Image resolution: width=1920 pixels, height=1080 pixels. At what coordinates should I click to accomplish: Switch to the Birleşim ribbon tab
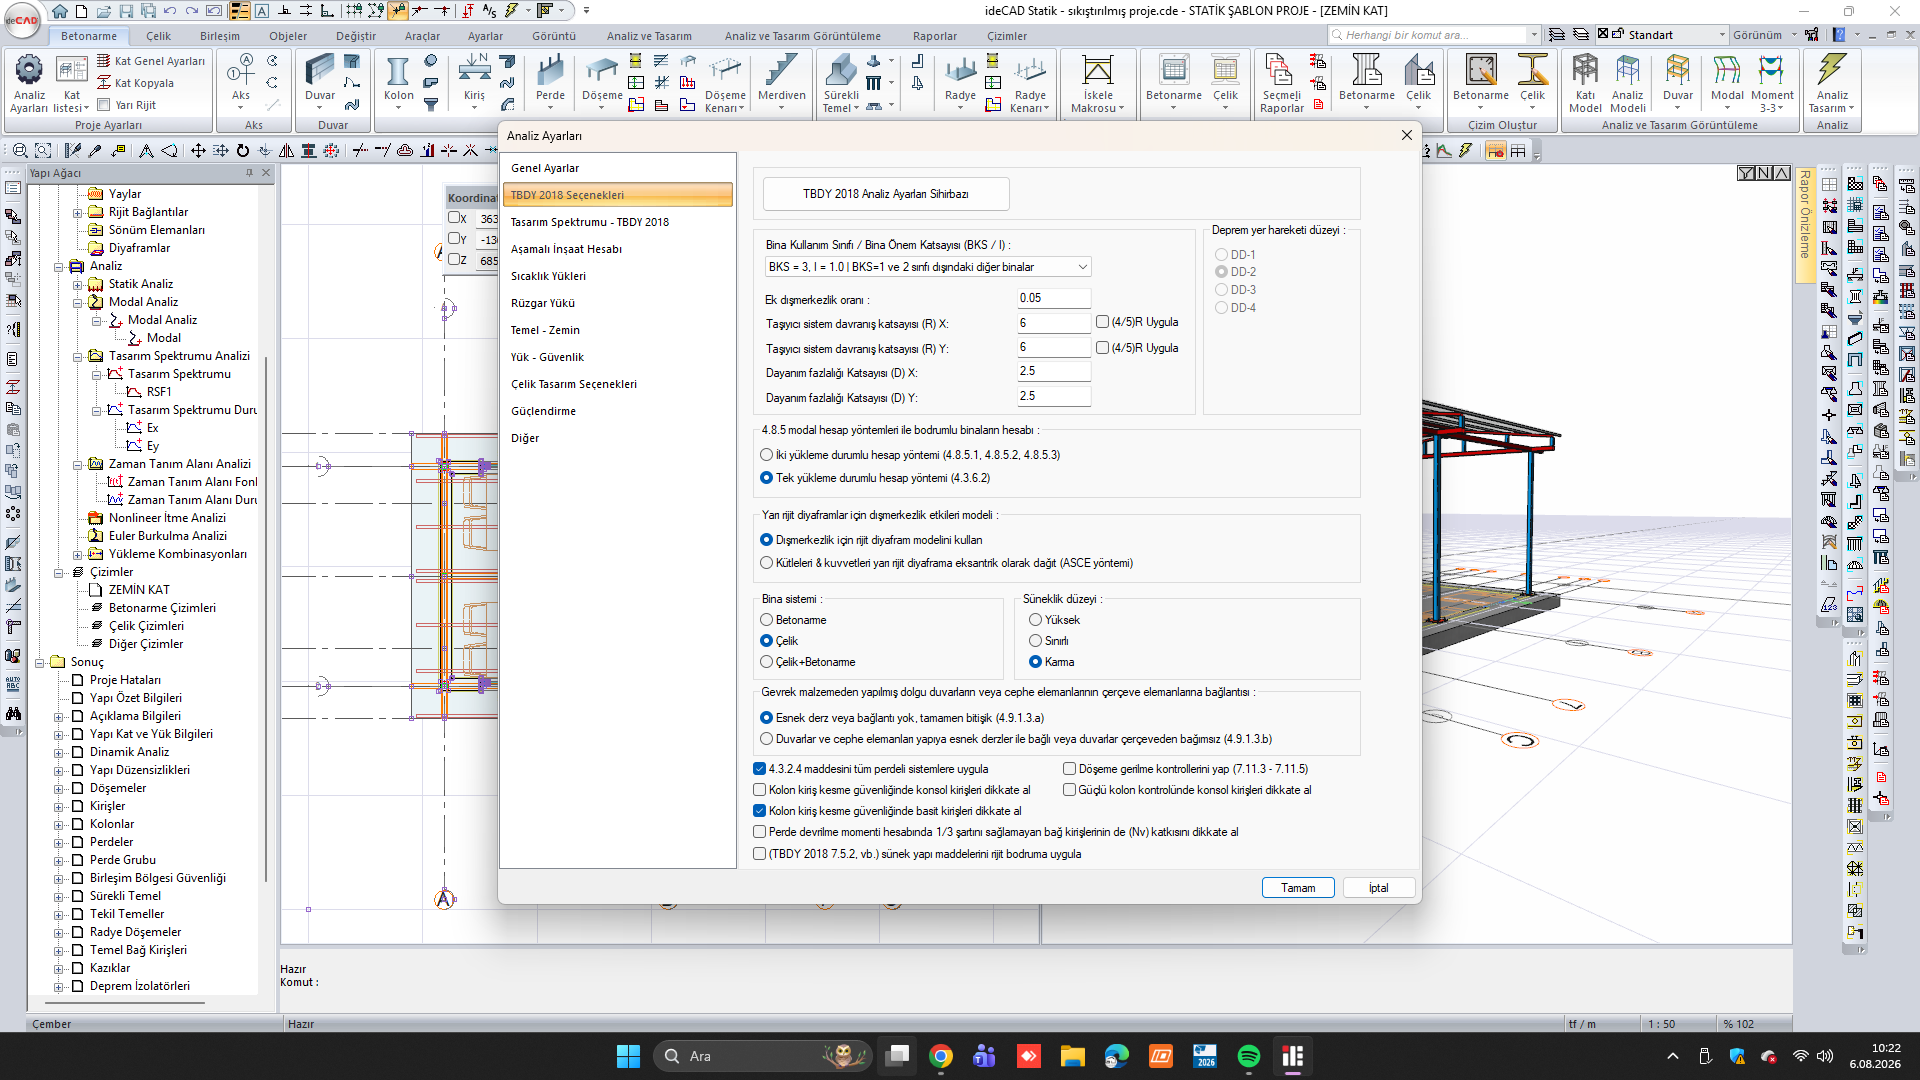pyautogui.click(x=219, y=36)
